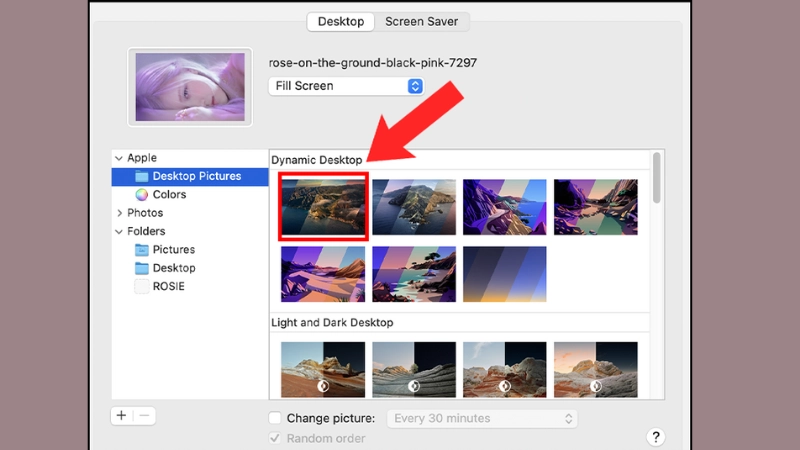Open the Fill Screen dropdown

(x=346, y=86)
